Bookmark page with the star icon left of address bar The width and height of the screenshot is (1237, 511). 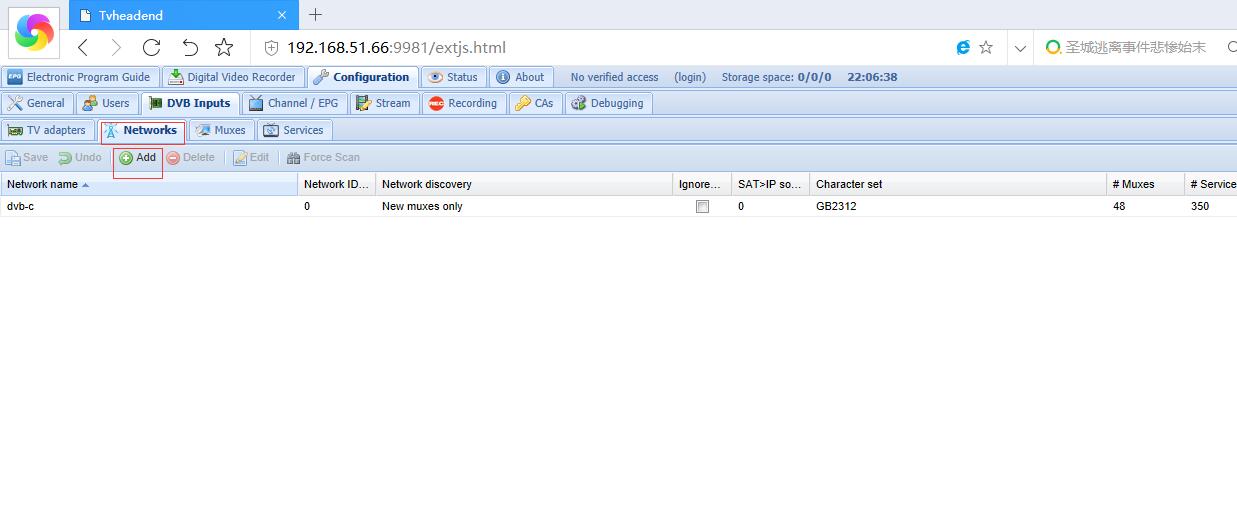[x=224, y=47]
